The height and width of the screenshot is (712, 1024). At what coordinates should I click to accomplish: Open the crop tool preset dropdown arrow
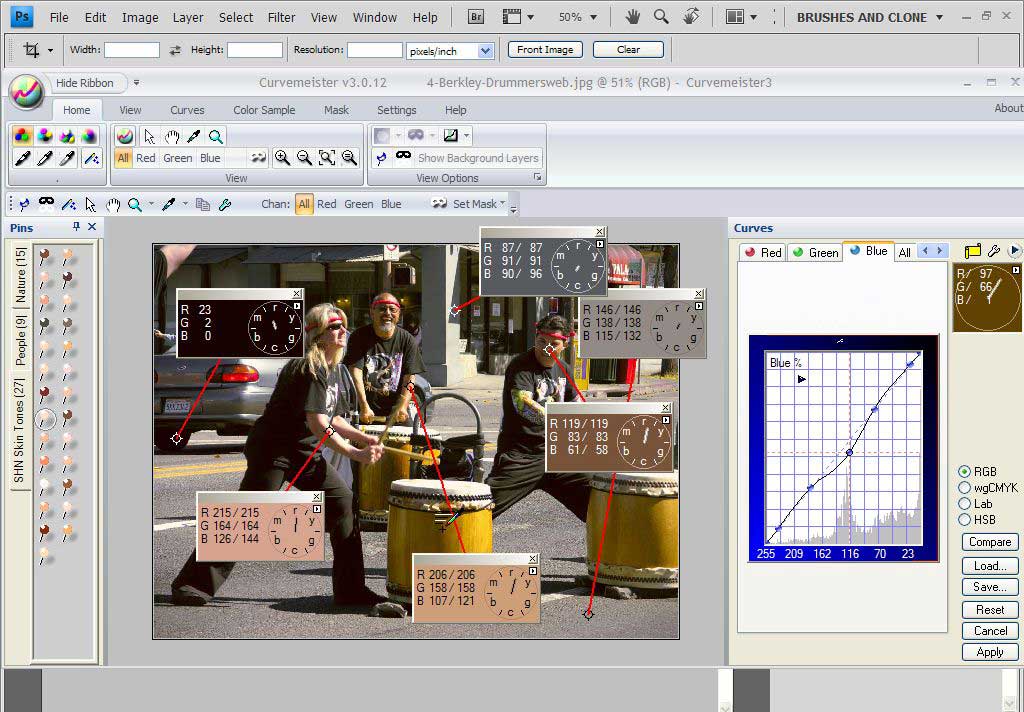50,50
